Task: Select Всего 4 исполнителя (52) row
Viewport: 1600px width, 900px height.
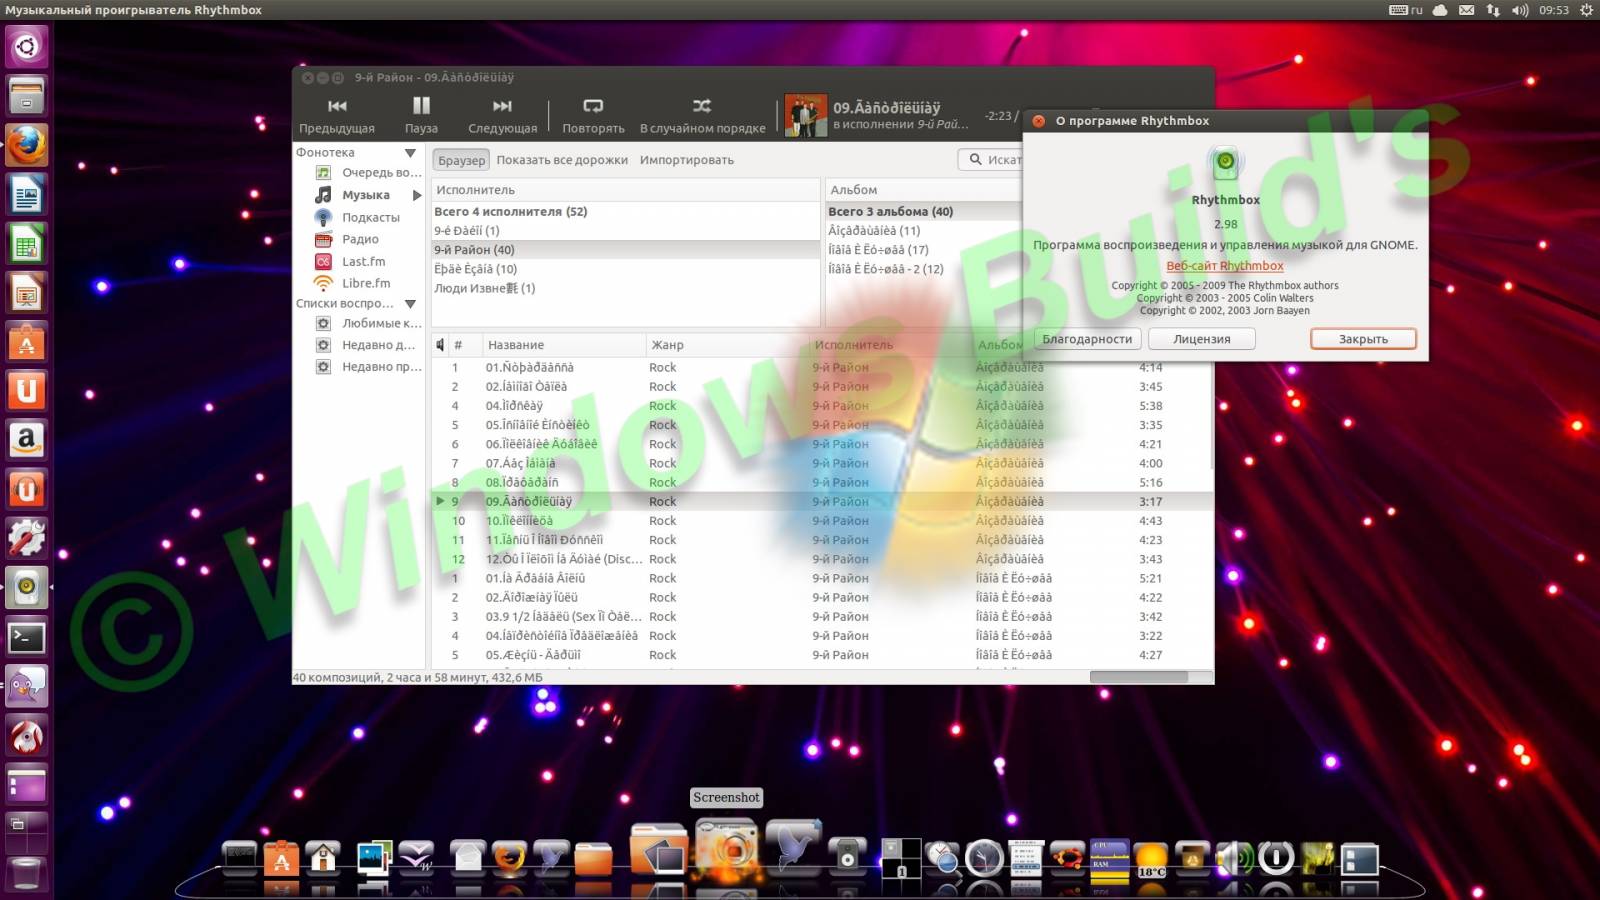Action: [625, 212]
